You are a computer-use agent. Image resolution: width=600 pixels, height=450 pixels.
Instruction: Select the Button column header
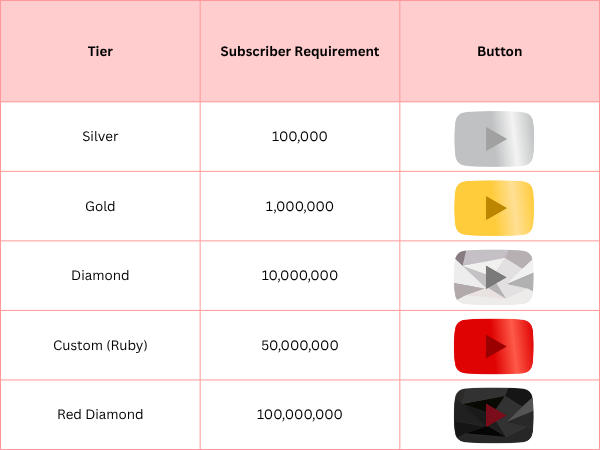[500, 51]
